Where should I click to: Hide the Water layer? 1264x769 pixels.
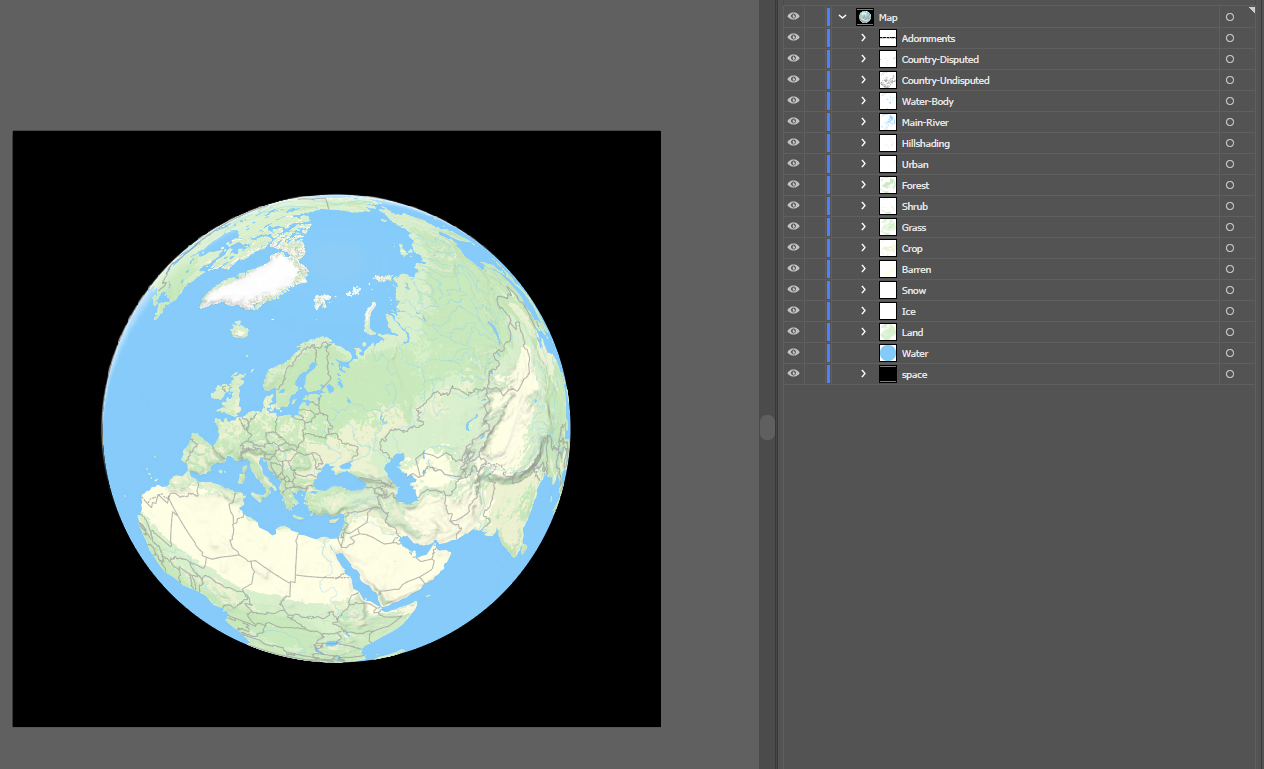(793, 353)
